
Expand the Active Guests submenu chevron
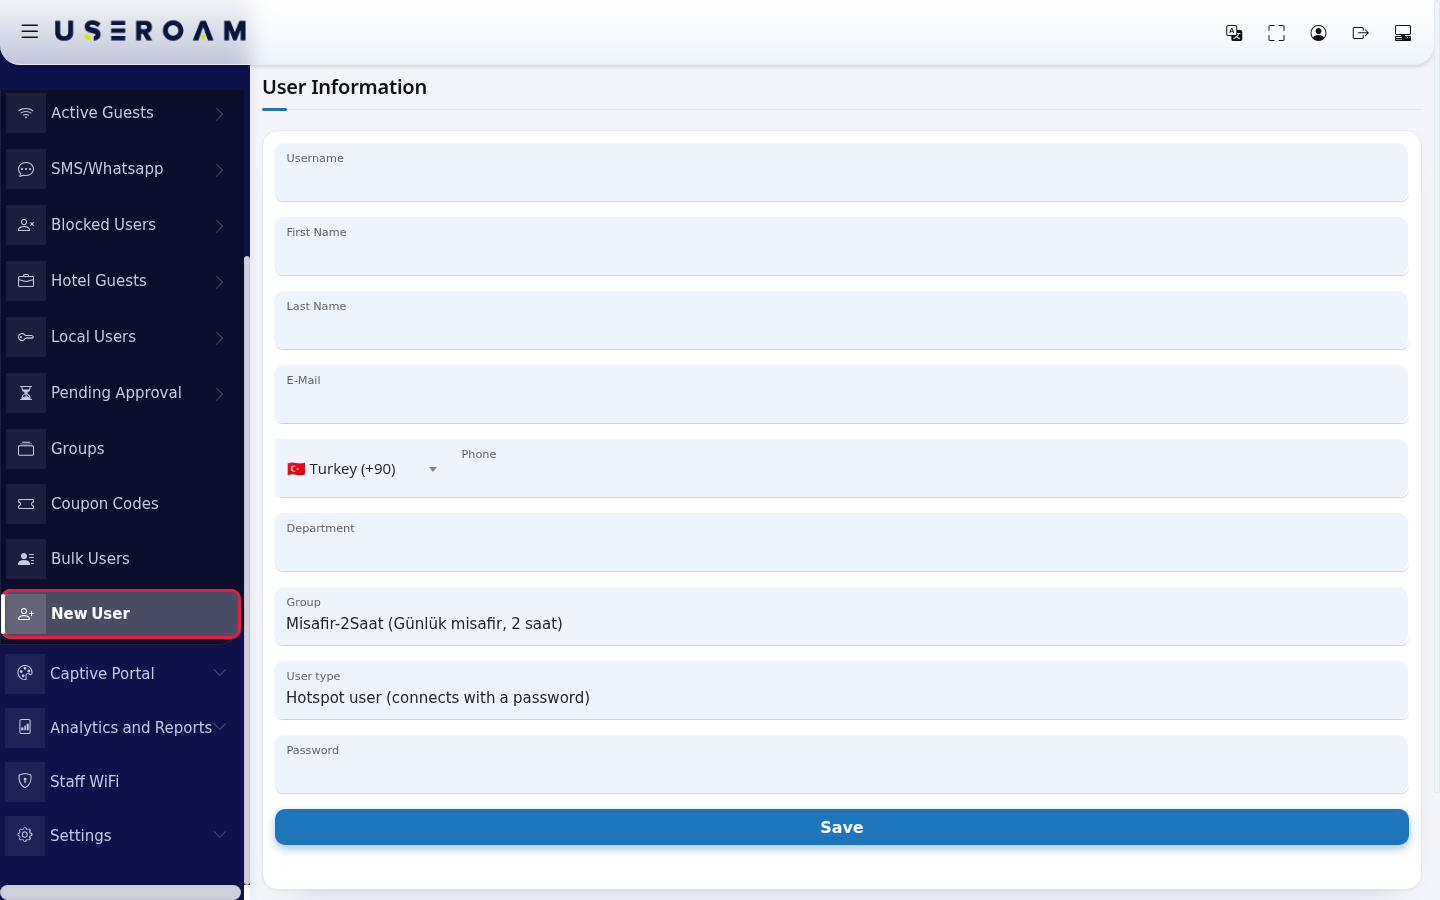tap(220, 114)
